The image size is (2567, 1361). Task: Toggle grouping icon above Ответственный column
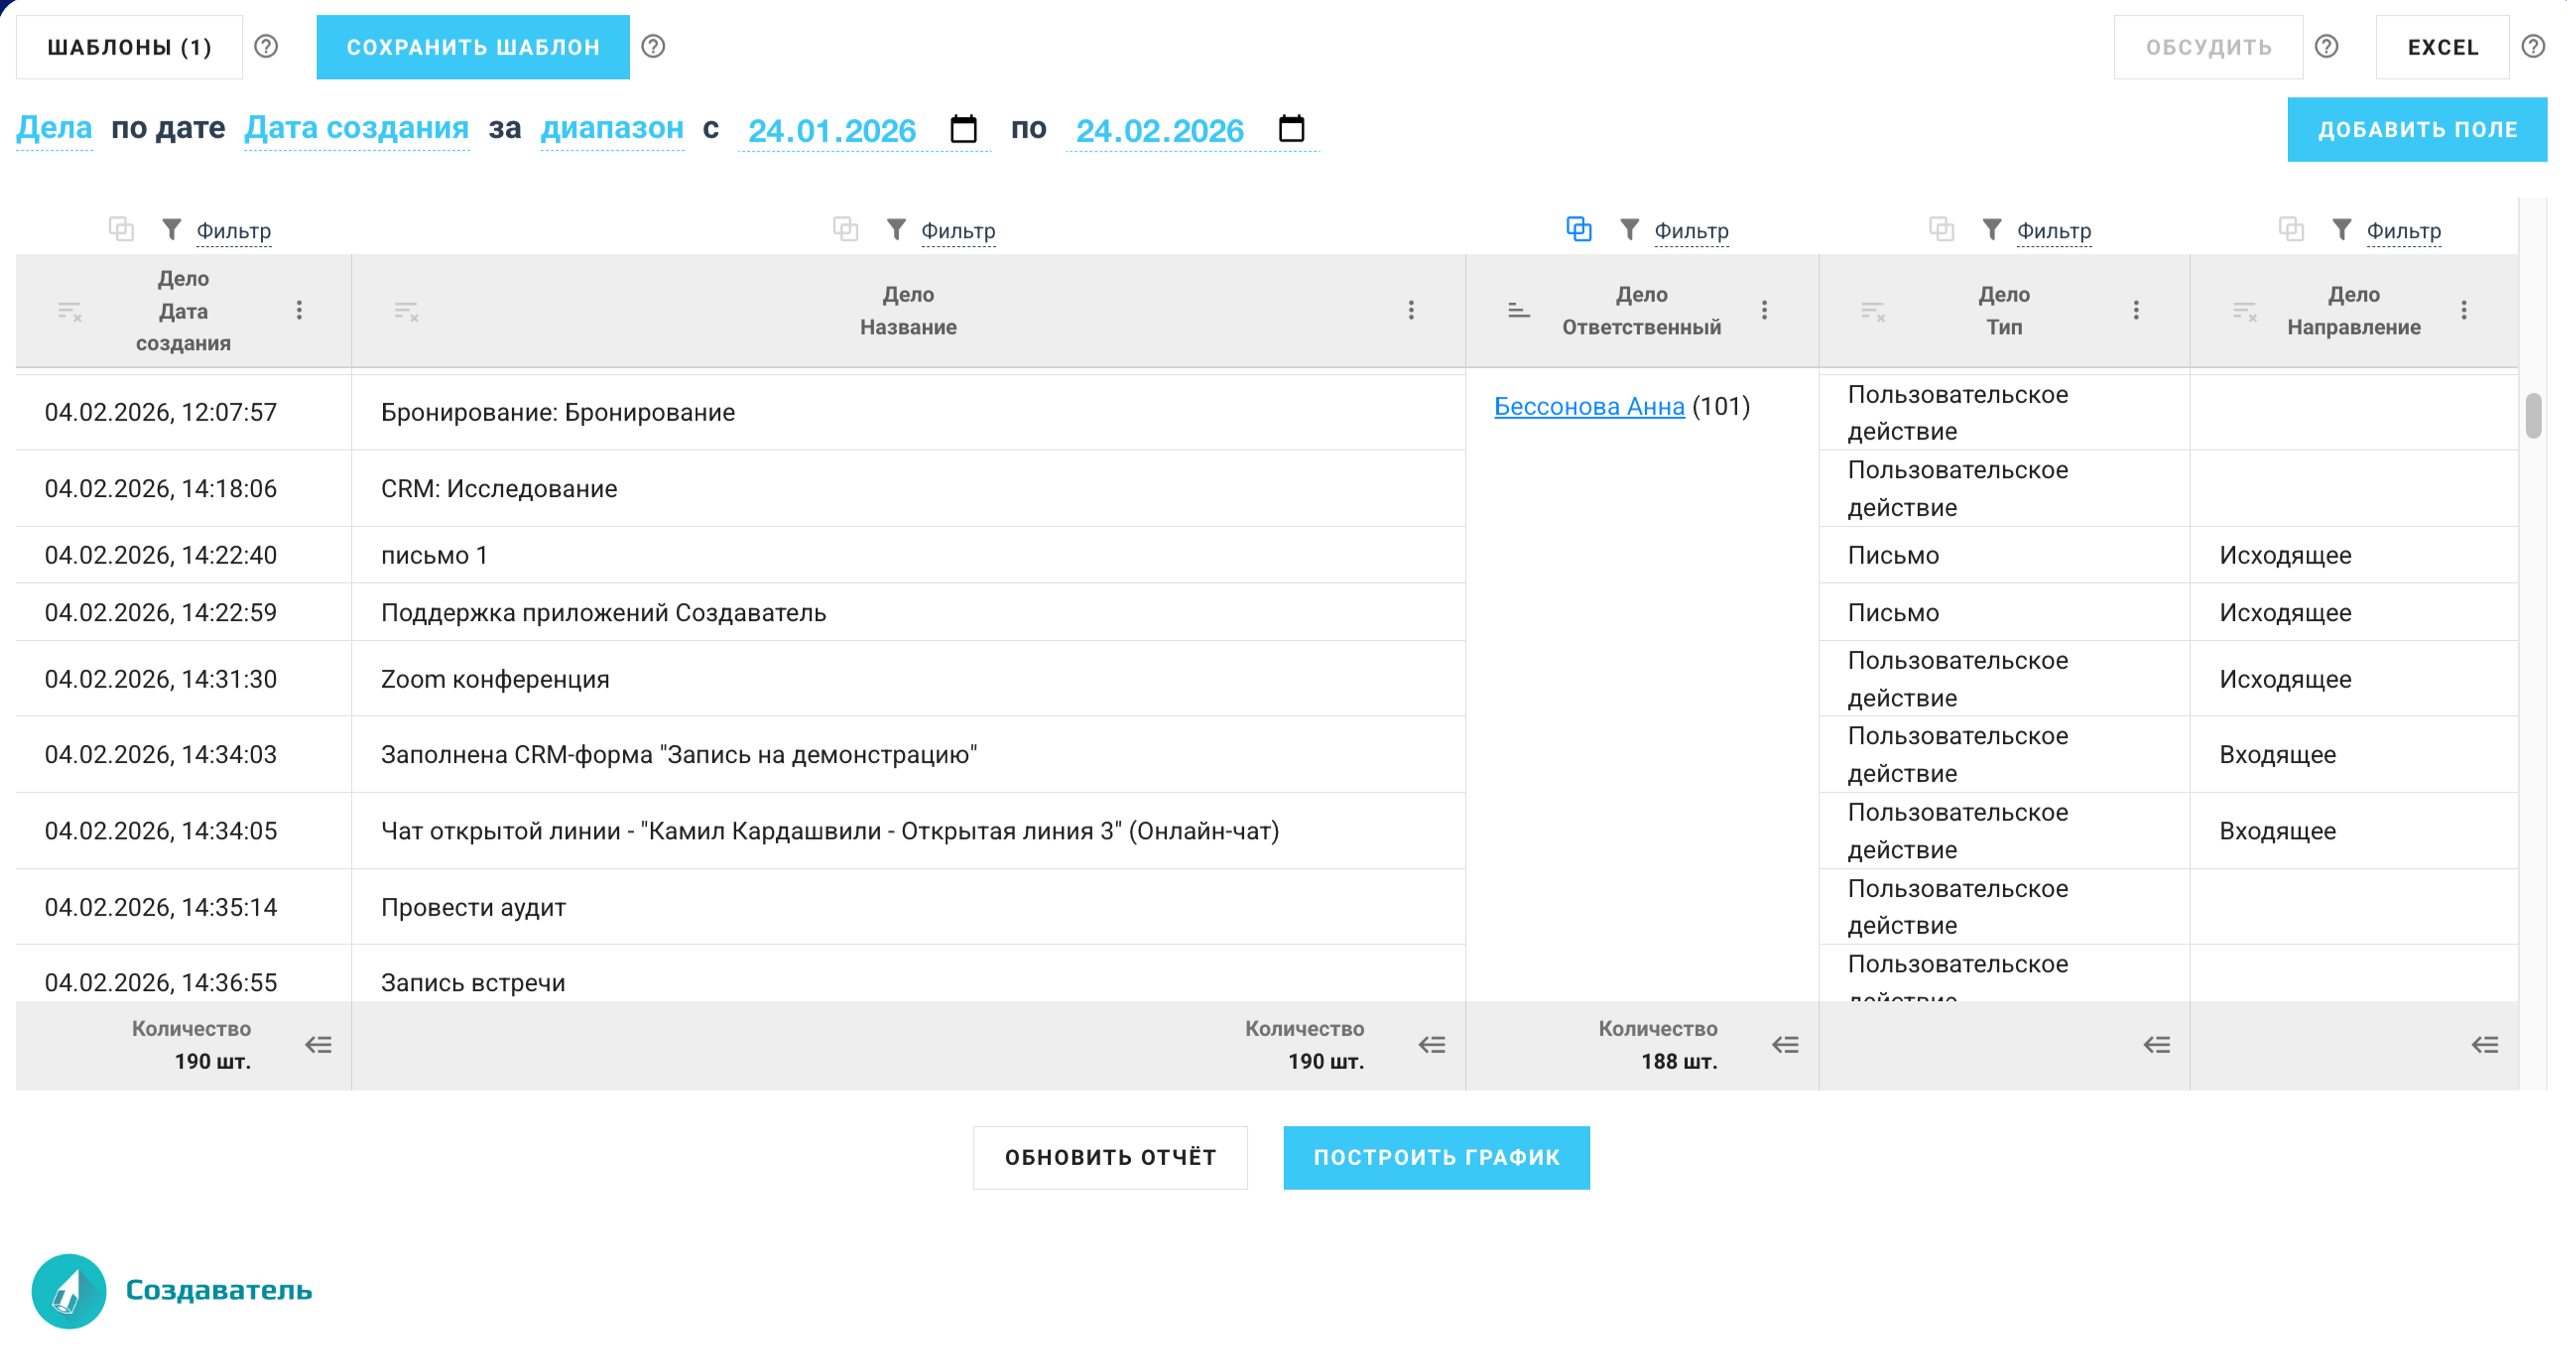point(1578,229)
